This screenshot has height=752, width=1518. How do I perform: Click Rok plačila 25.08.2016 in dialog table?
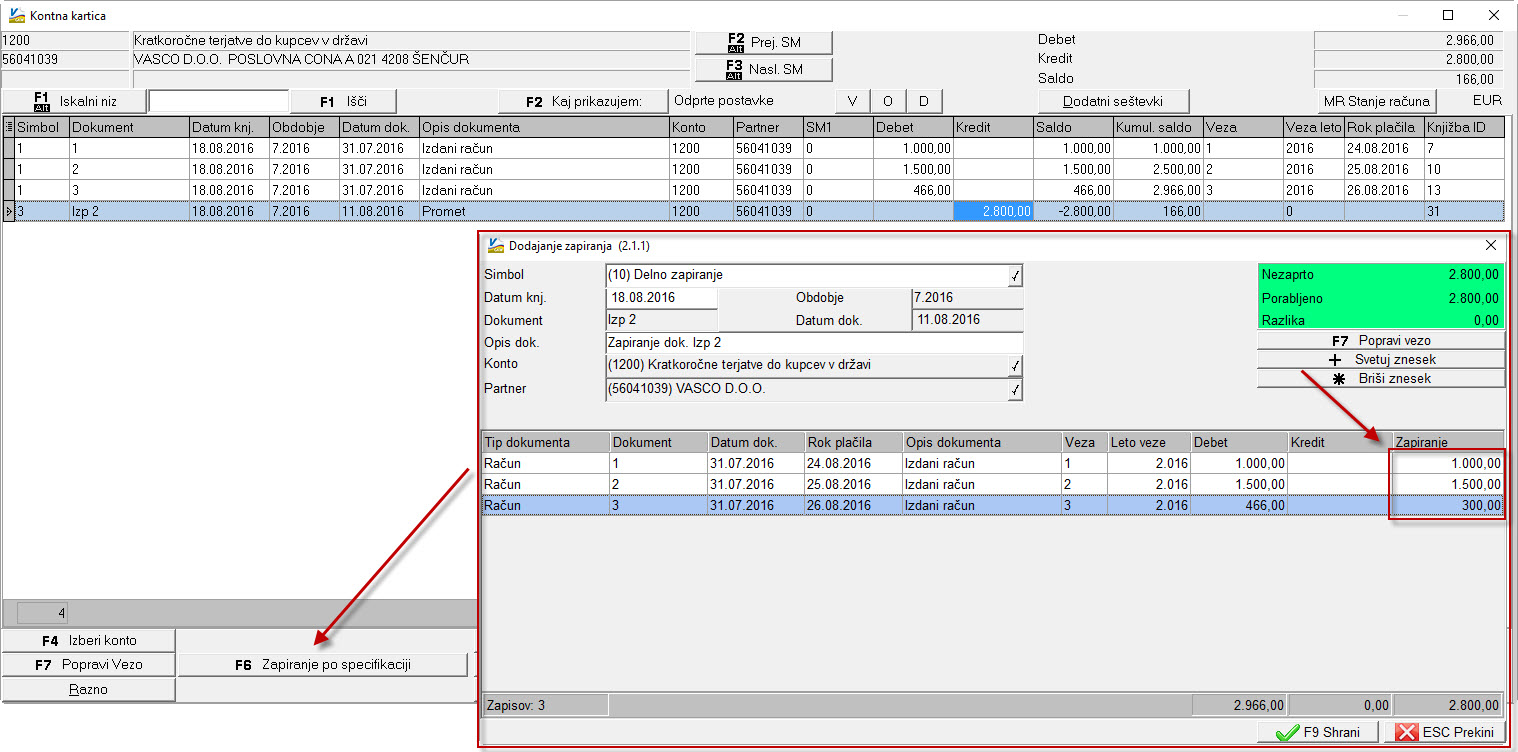pyautogui.click(x=853, y=484)
